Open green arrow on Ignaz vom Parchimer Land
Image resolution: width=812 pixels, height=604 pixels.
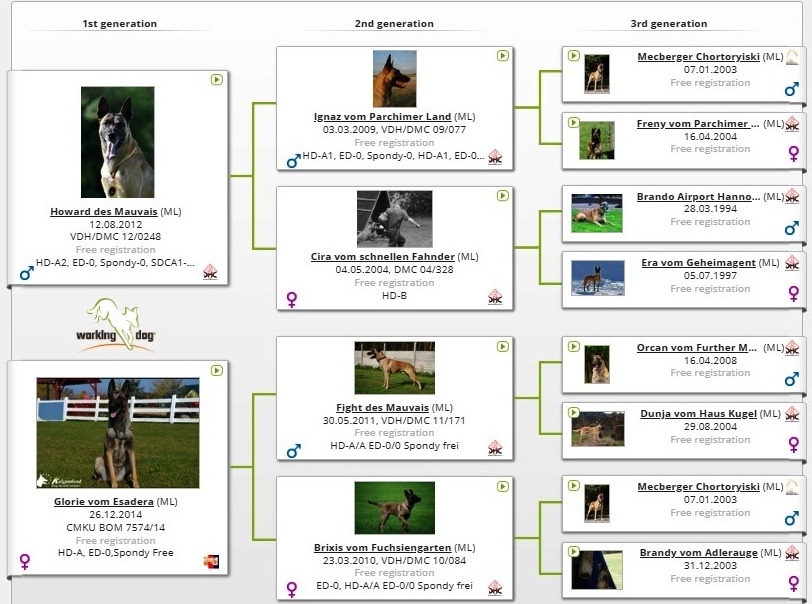[502, 55]
